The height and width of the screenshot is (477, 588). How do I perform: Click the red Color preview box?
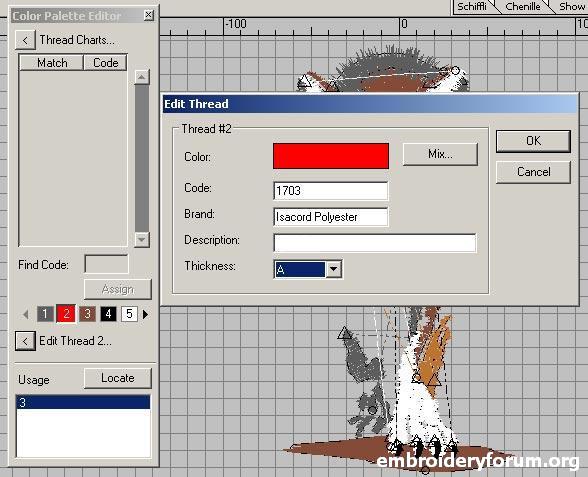[x=331, y=156]
